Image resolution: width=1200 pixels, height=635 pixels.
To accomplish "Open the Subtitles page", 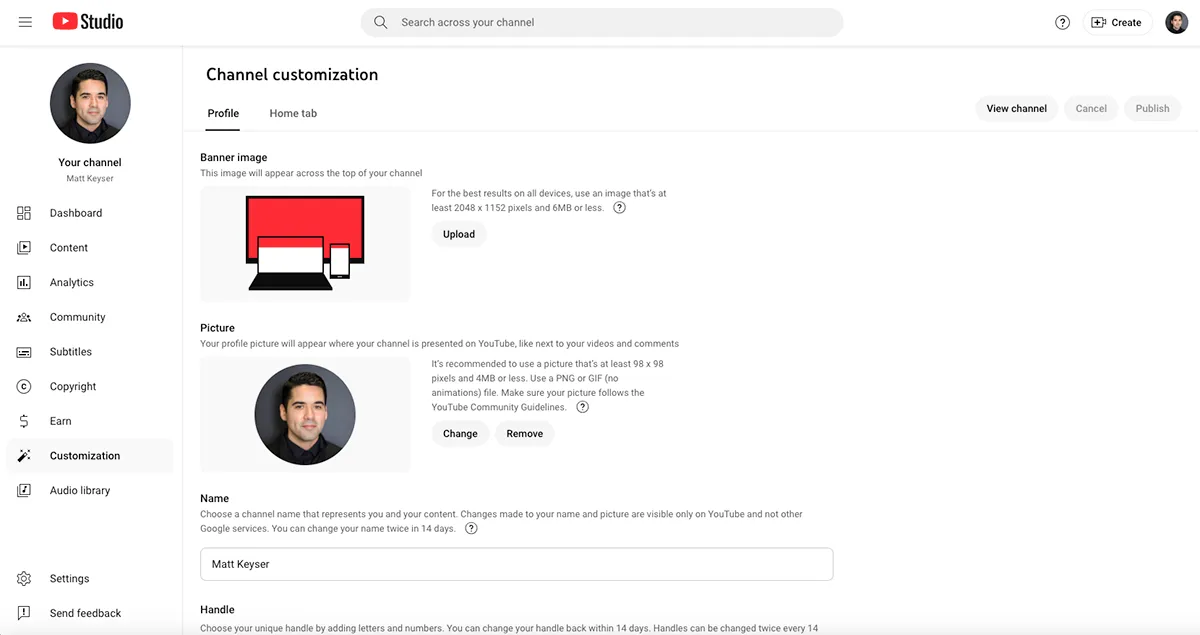I will [70, 352].
